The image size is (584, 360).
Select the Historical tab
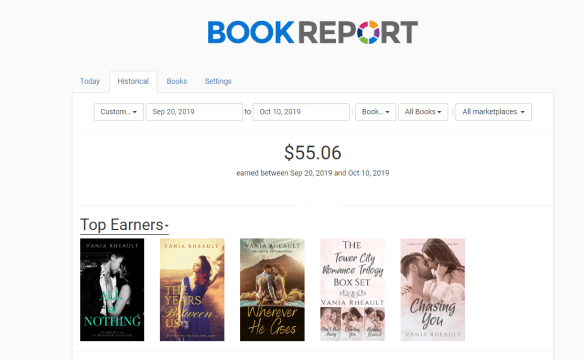133,81
